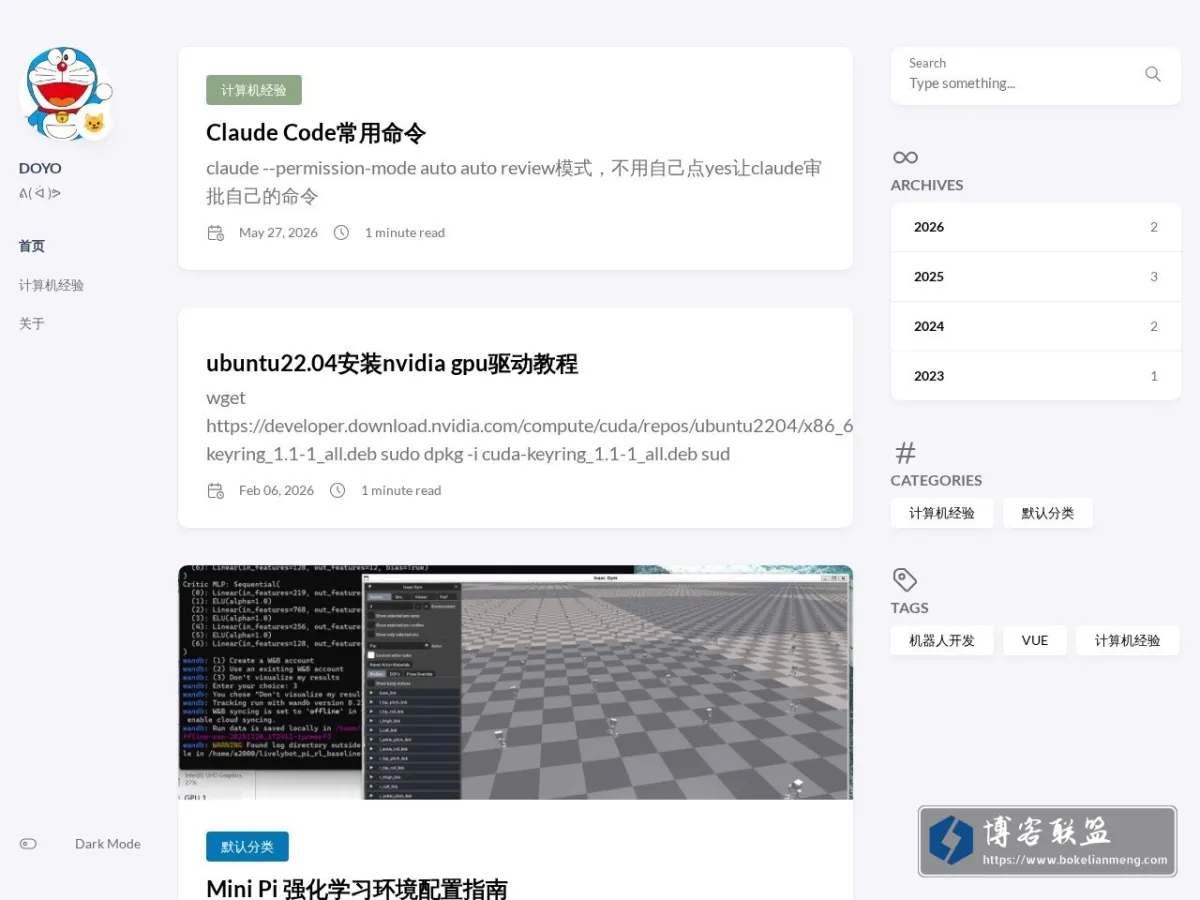1200x900 pixels.
Task: Open the 2024 archive entry
Action: pos(1036,327)
